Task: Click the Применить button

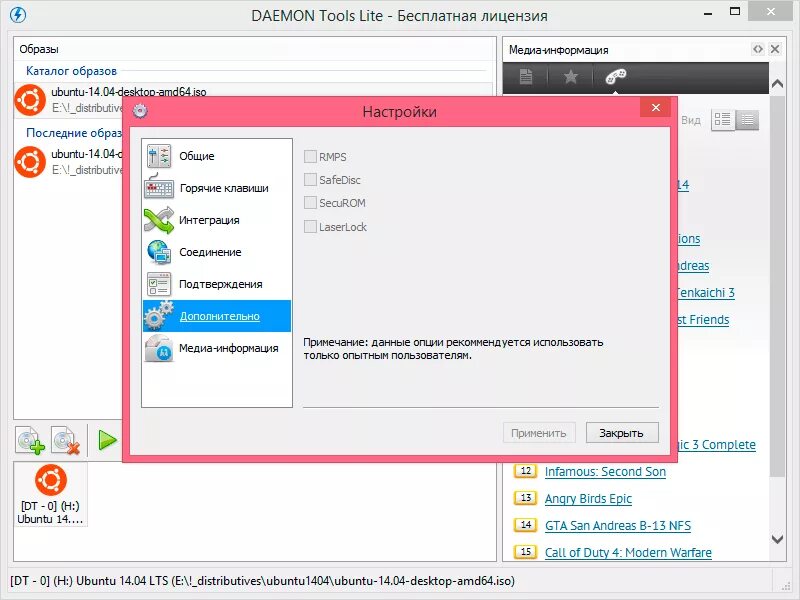Action: (539, 433)
